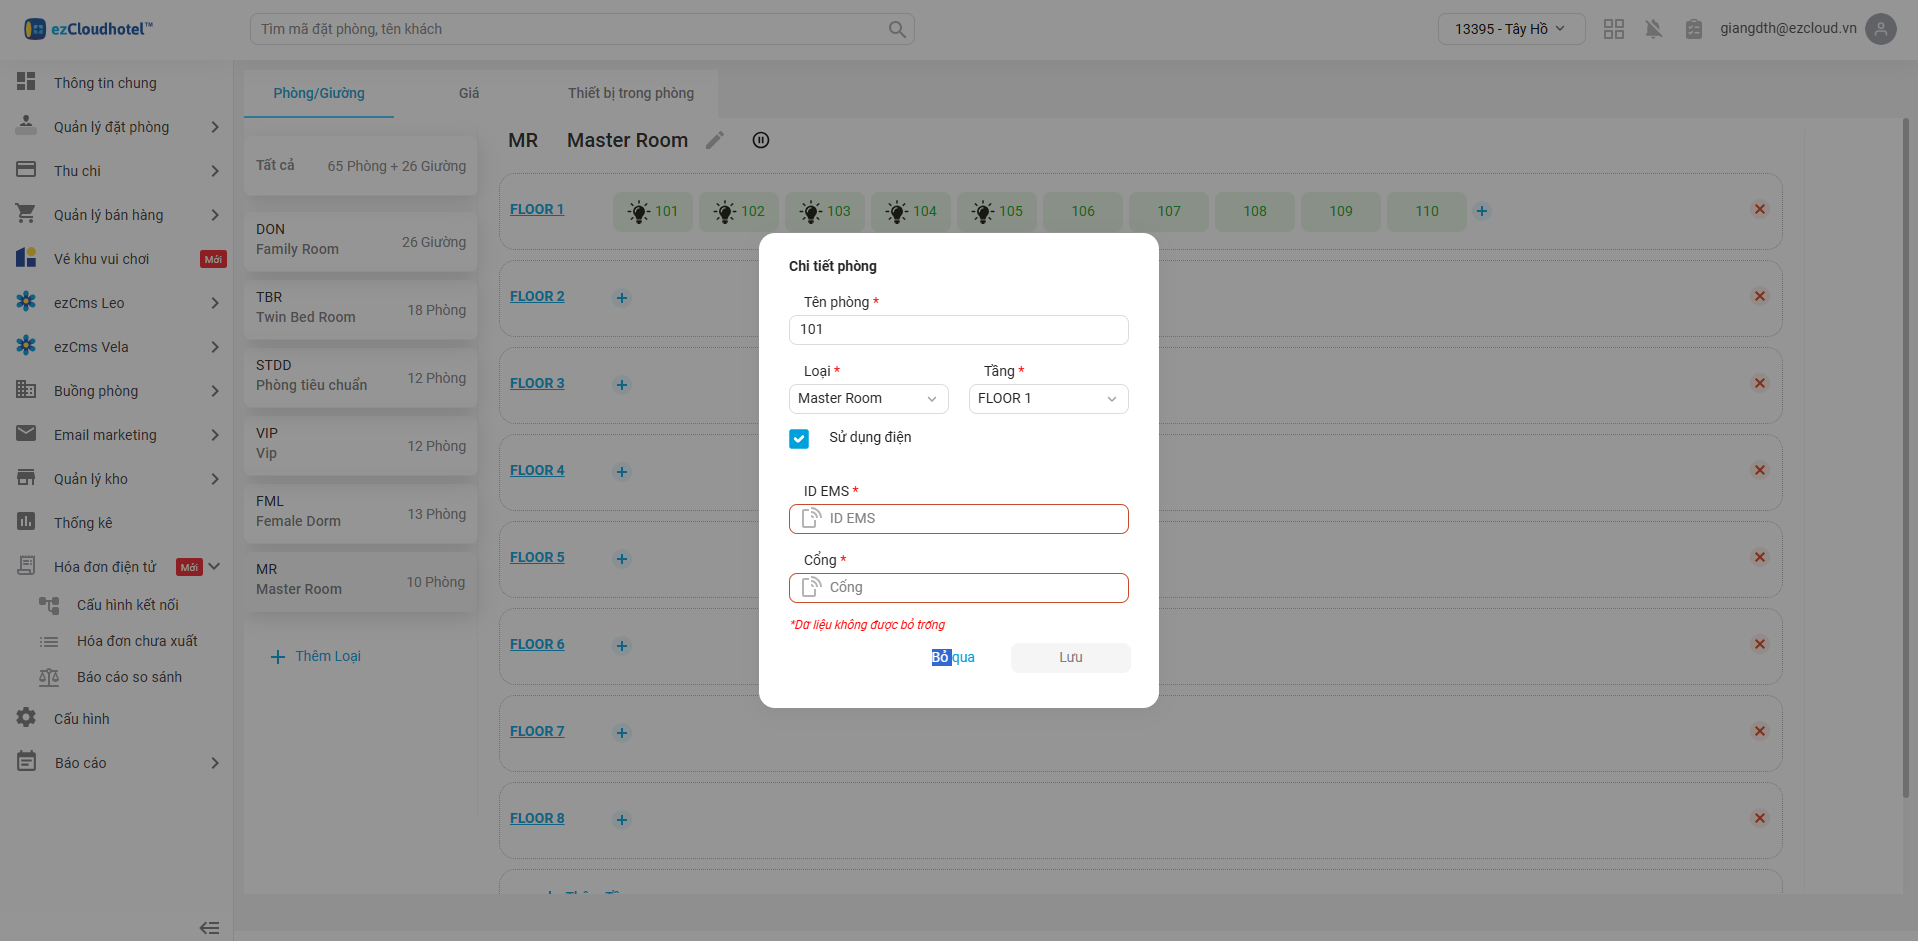Image resolution: width=1918 pixels, height=941 pixels.
Task: Open the Tầng dropdown showing FLOOR 1
Action: click(x=1047, y=399)
